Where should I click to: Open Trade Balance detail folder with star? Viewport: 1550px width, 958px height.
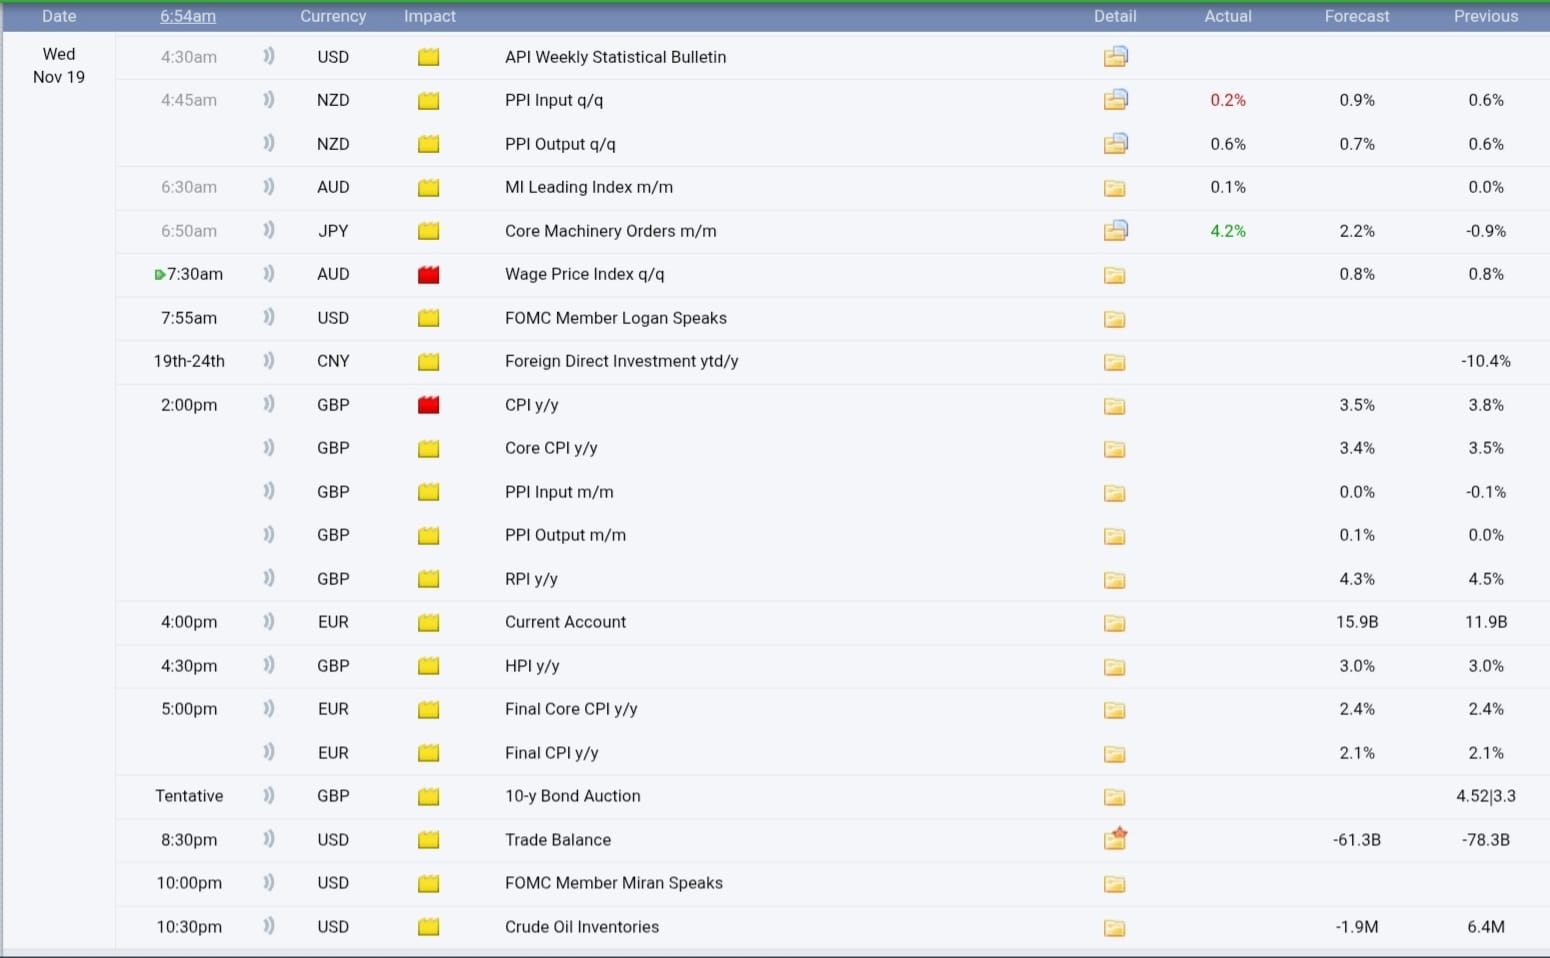pyautogui.click(x=1115, y=839)
